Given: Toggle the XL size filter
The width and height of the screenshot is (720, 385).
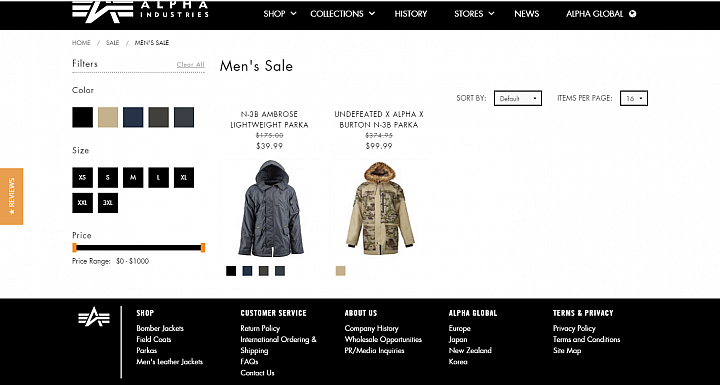Looking at the screenshot, I should click(184, 177).
